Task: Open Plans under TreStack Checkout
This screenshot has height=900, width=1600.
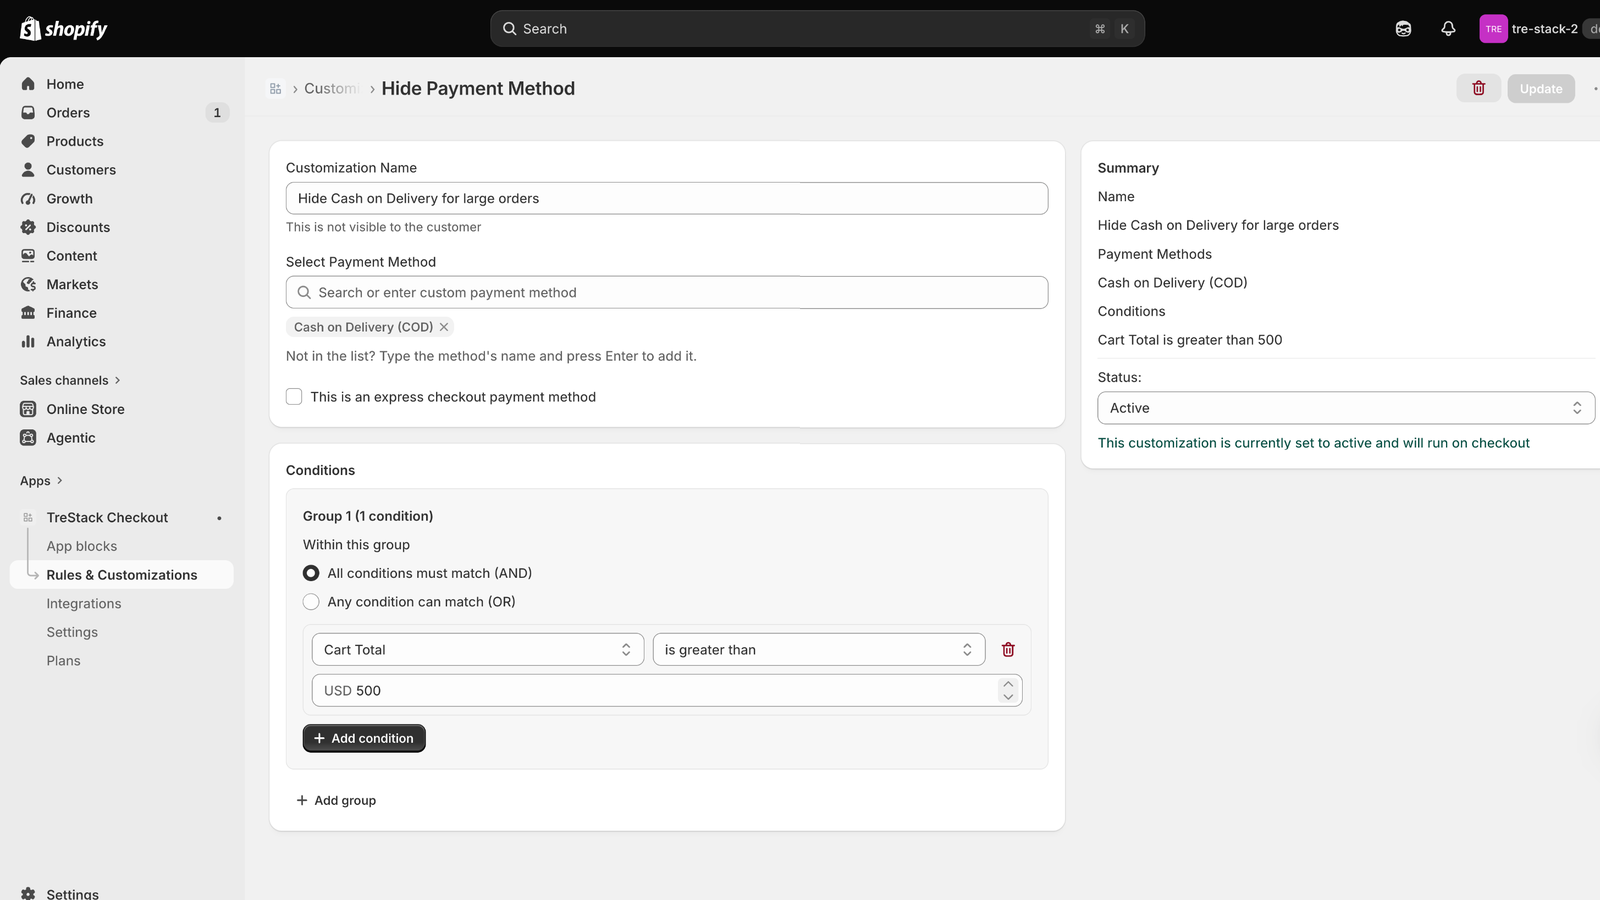Action: point(64,661)
